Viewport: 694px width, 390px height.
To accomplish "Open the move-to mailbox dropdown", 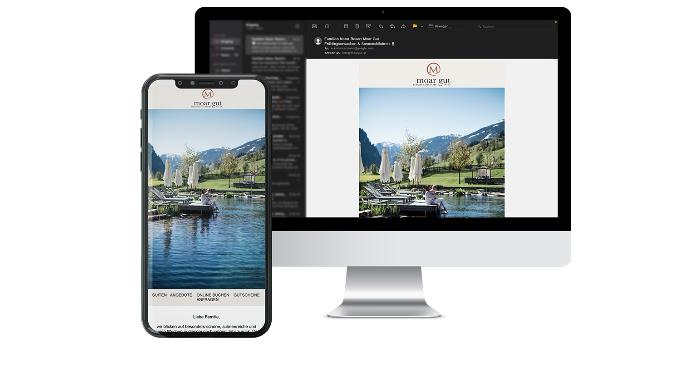I will (448, 27).
